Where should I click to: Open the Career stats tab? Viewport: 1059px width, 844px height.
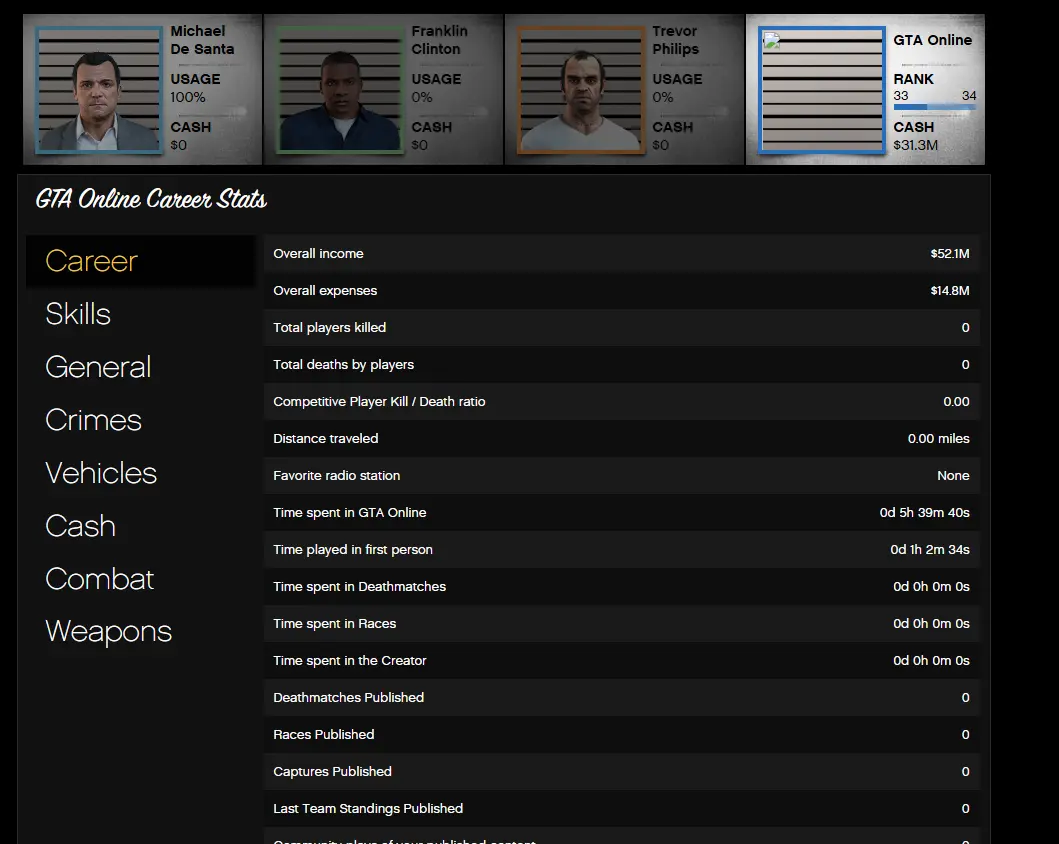click(92, 261)
